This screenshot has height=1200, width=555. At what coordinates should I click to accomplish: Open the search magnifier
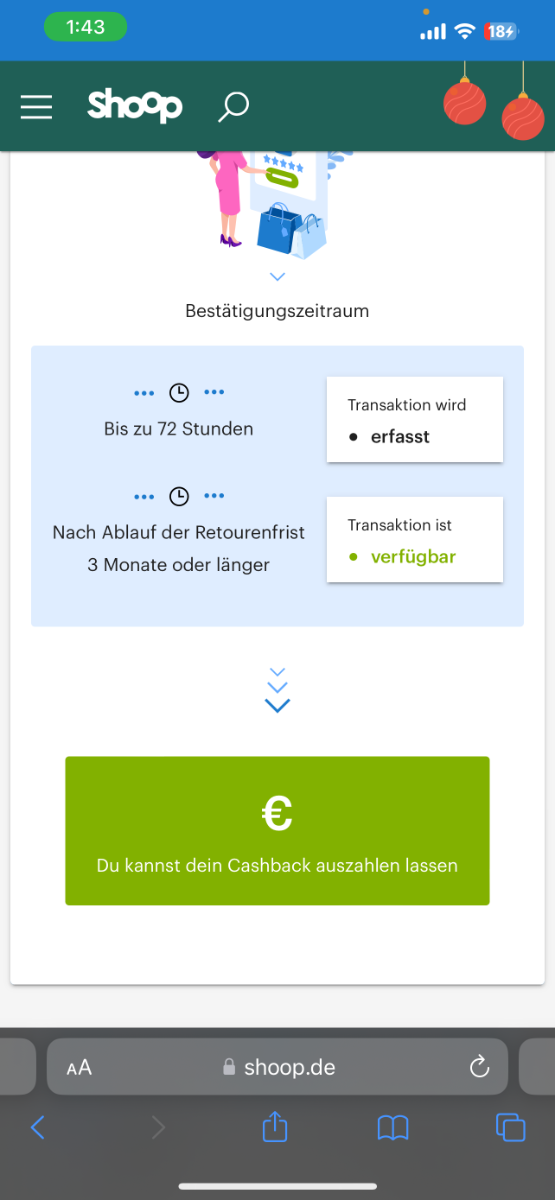click(x=234, y=107)
